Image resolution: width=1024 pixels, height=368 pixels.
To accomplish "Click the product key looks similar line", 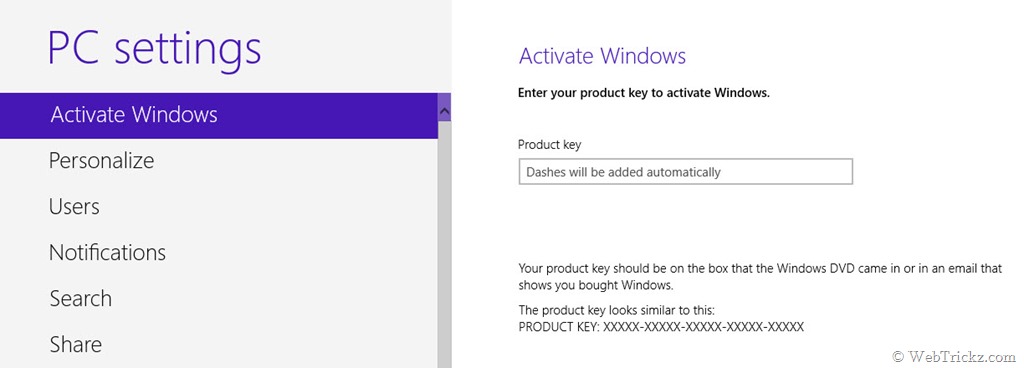I will click(621, 310).
